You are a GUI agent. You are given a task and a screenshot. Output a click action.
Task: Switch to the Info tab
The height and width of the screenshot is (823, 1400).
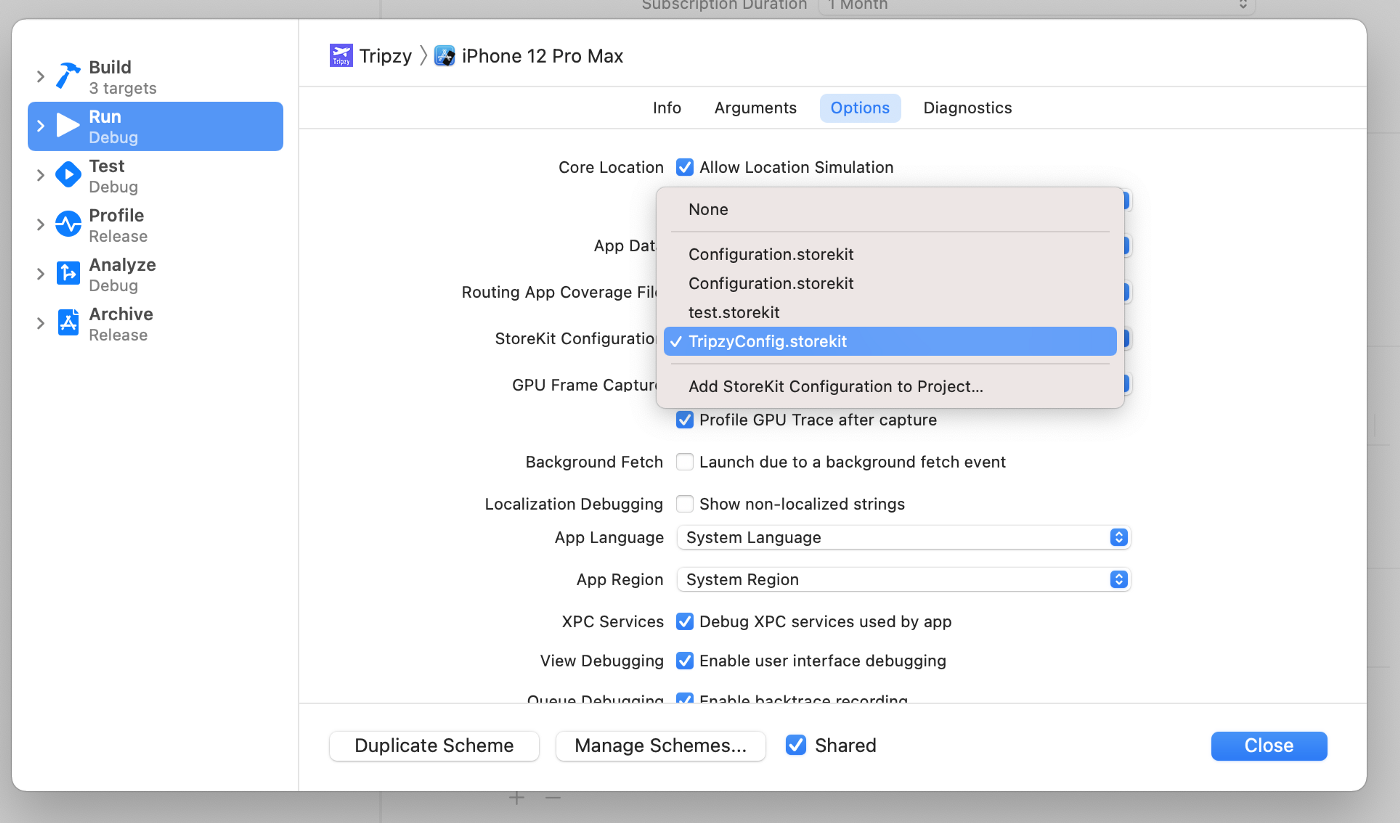667,108
